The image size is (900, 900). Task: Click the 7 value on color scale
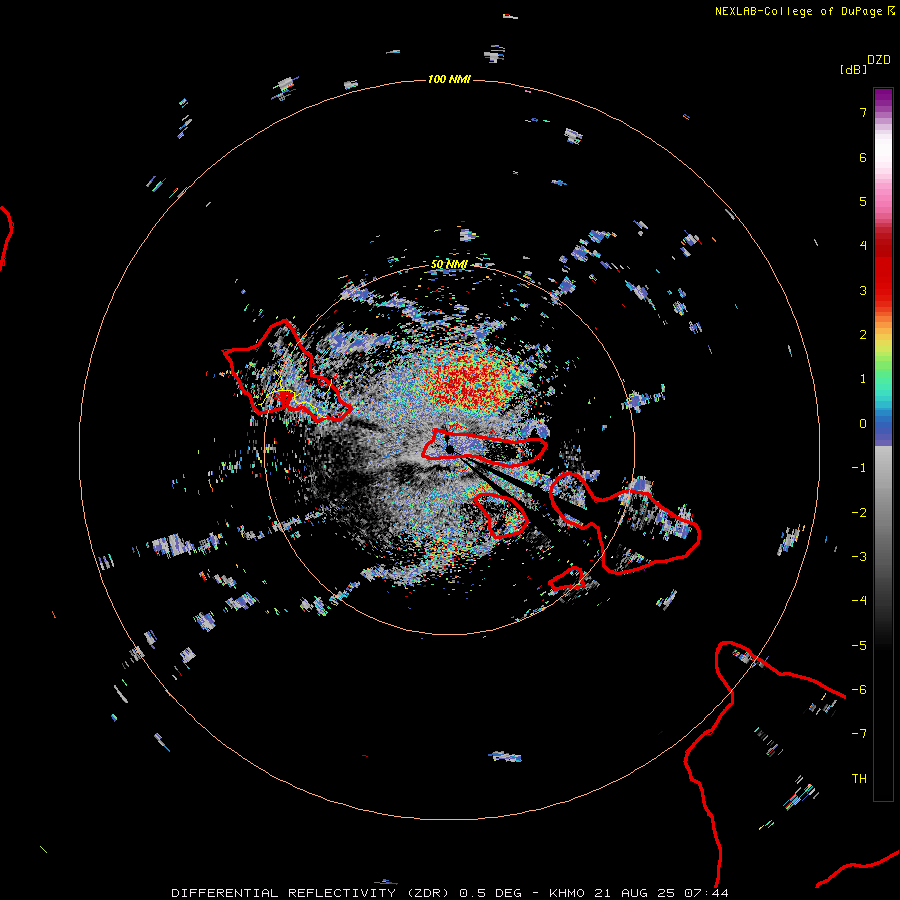point(863,112)
